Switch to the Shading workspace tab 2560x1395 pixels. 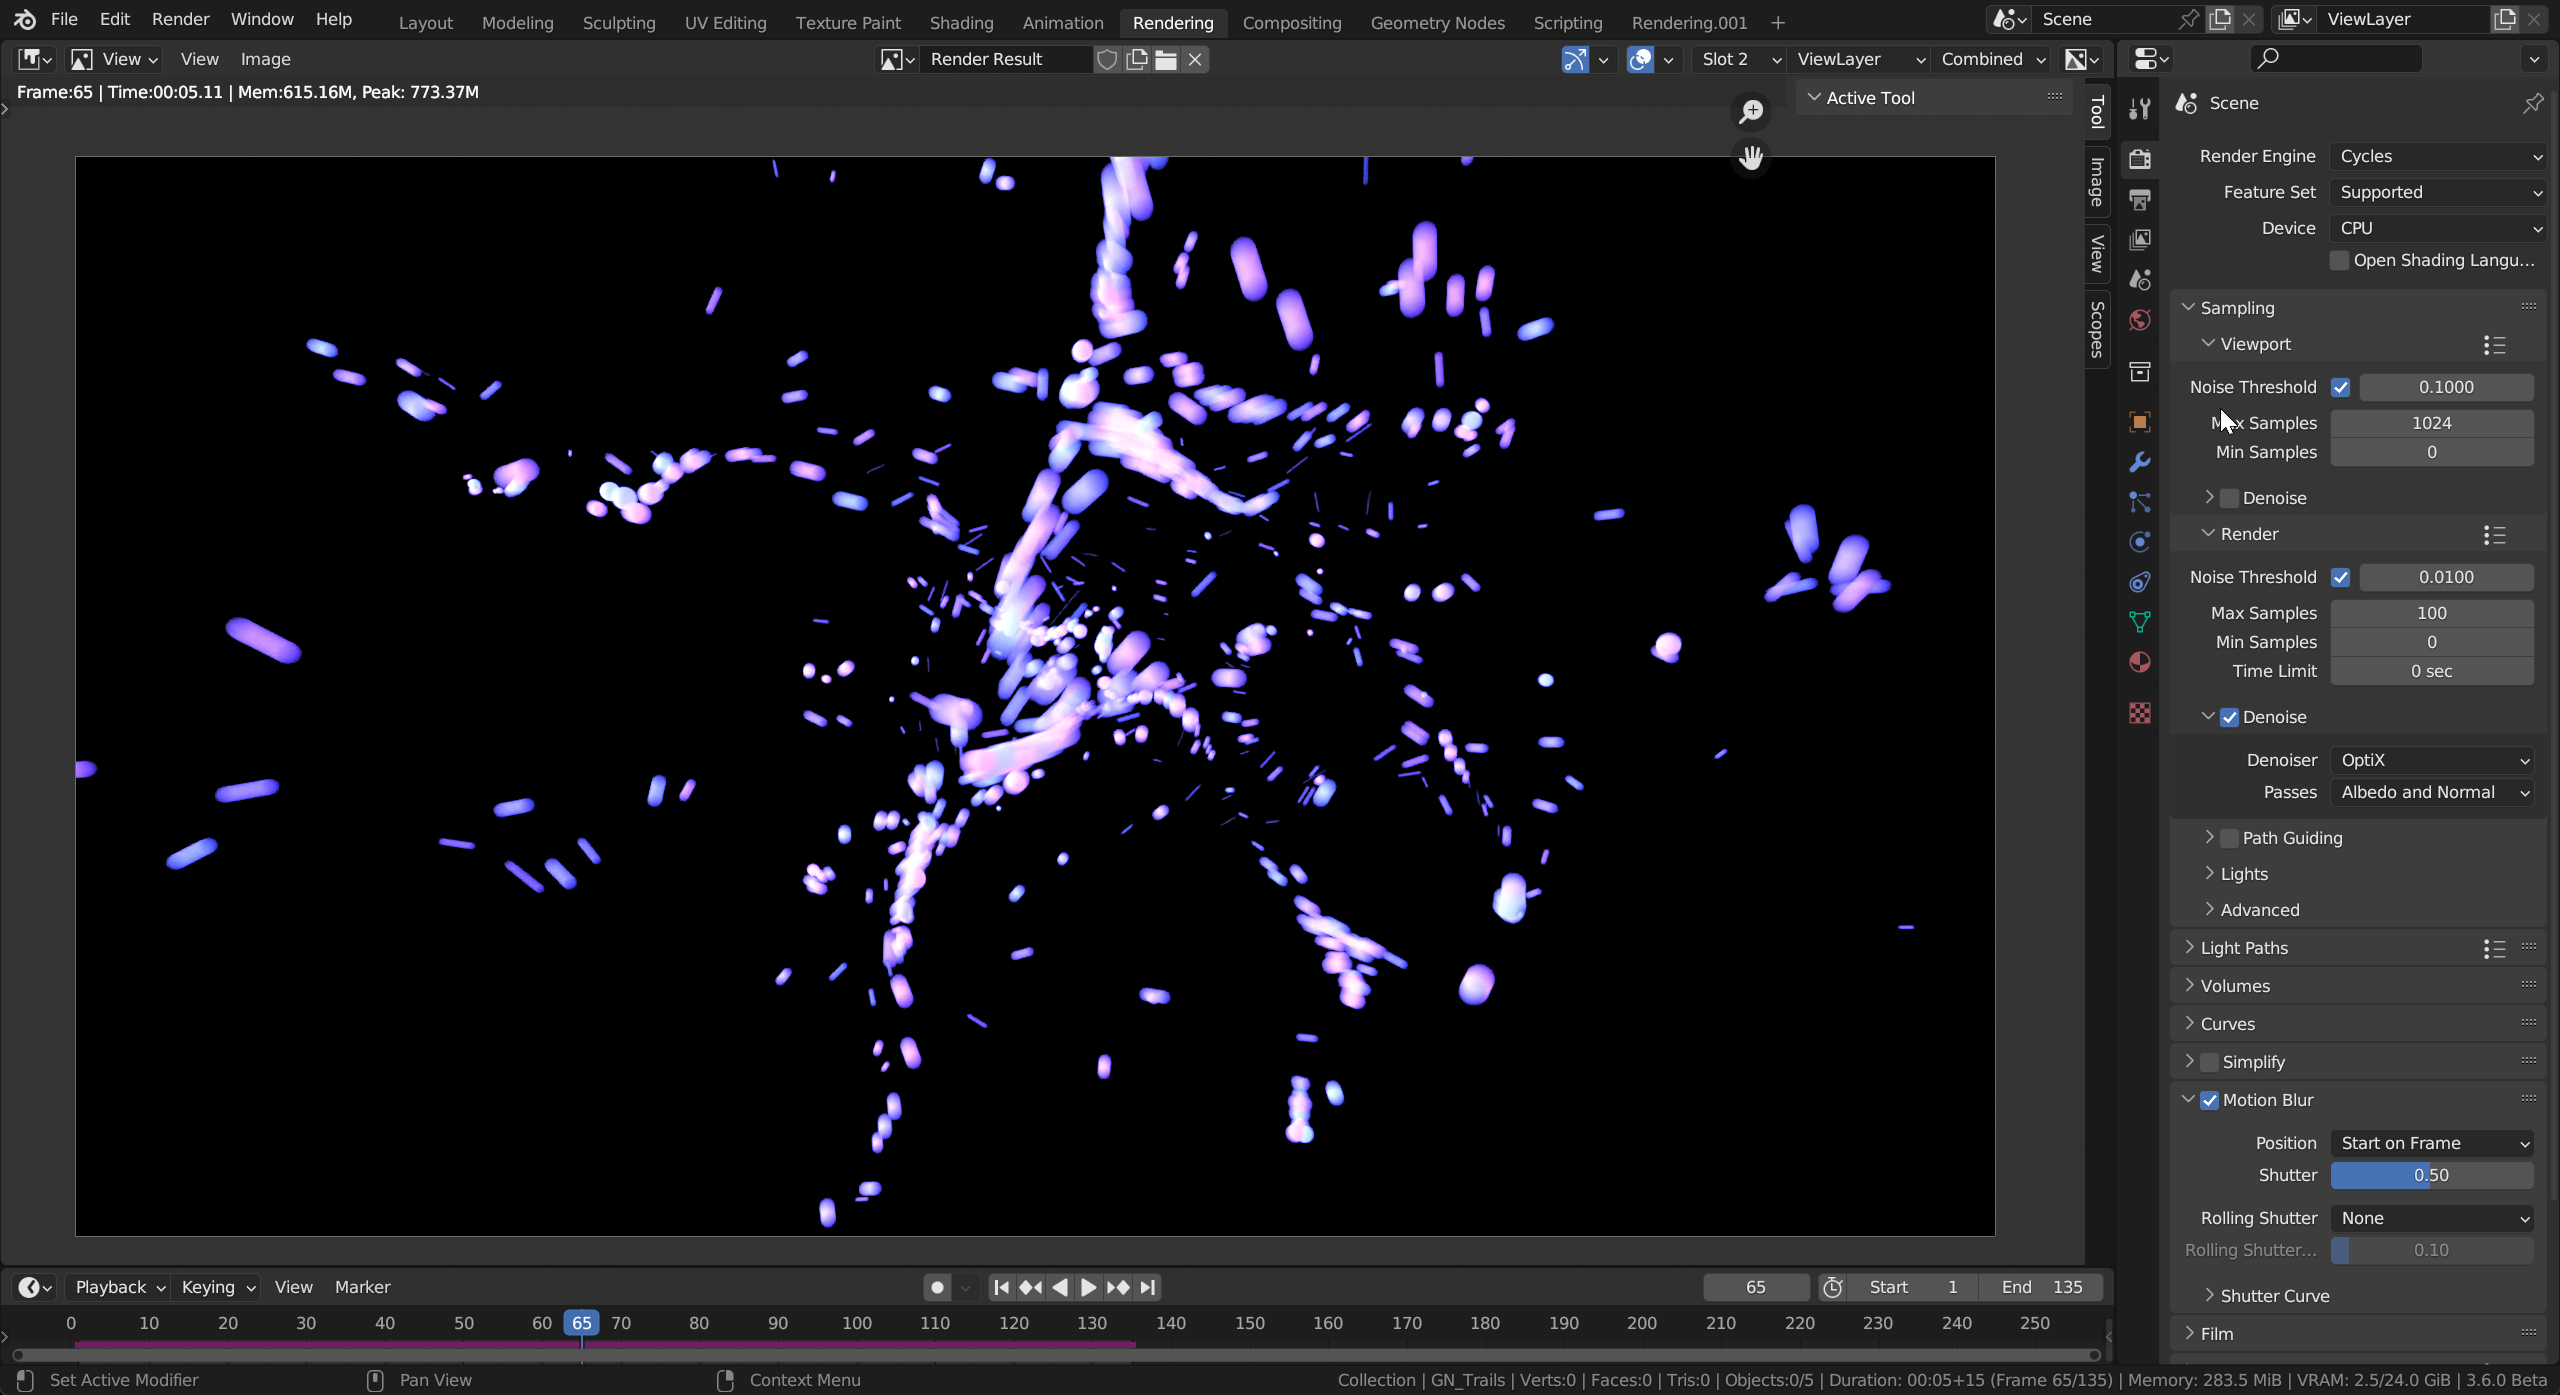[961, 23]
